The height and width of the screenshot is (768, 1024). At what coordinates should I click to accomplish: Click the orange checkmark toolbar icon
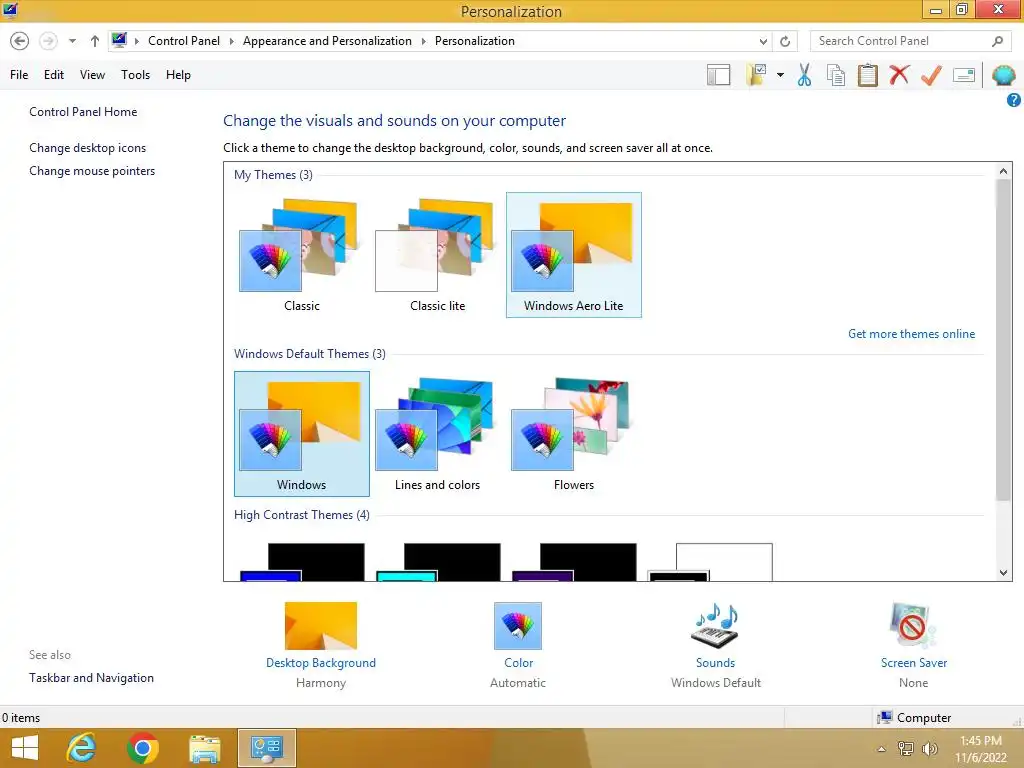931,75
